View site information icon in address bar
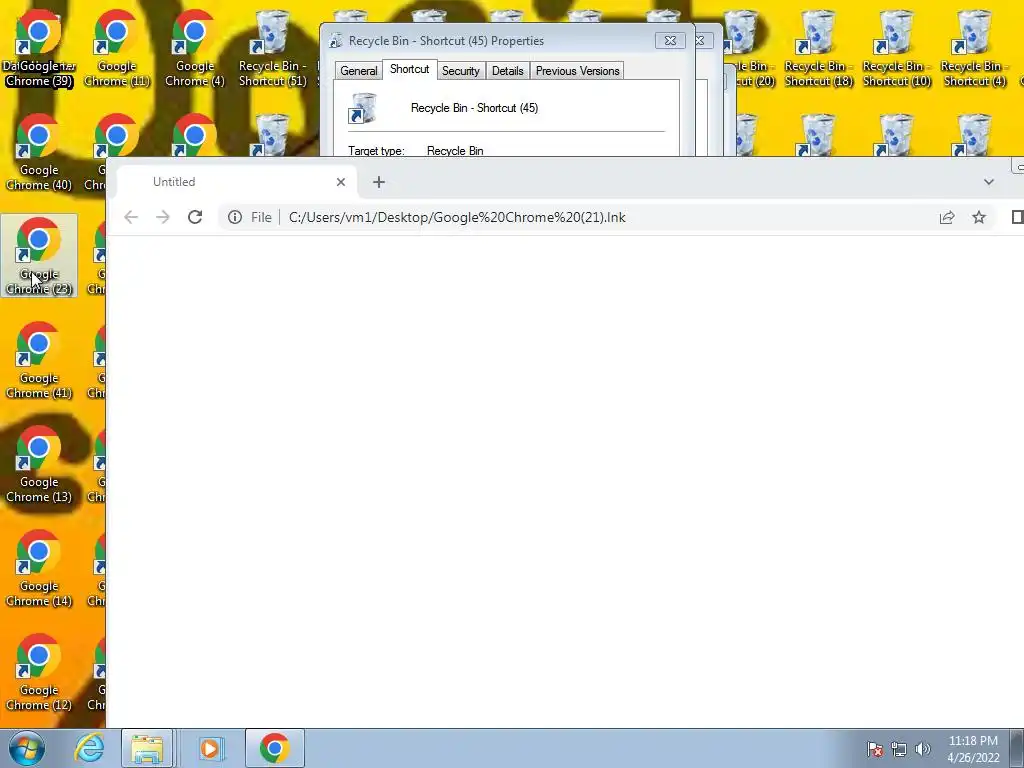The height and width of the screenshot is (768, 1024). (234, 217)
